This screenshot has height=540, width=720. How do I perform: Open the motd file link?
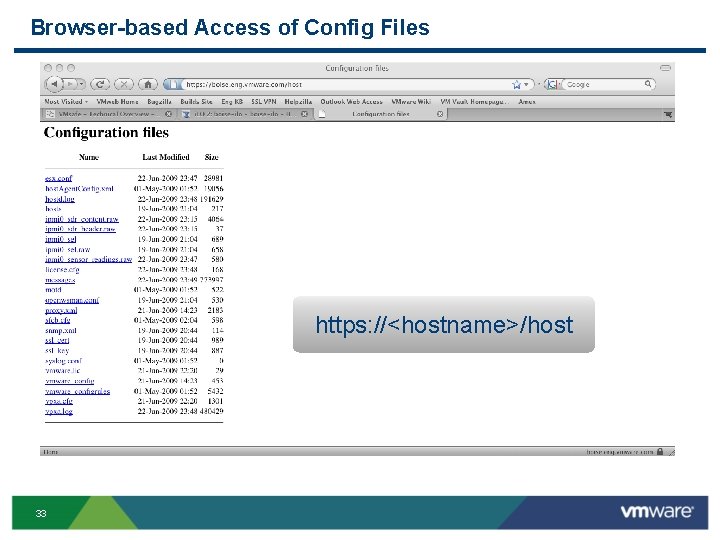[53, 290]
